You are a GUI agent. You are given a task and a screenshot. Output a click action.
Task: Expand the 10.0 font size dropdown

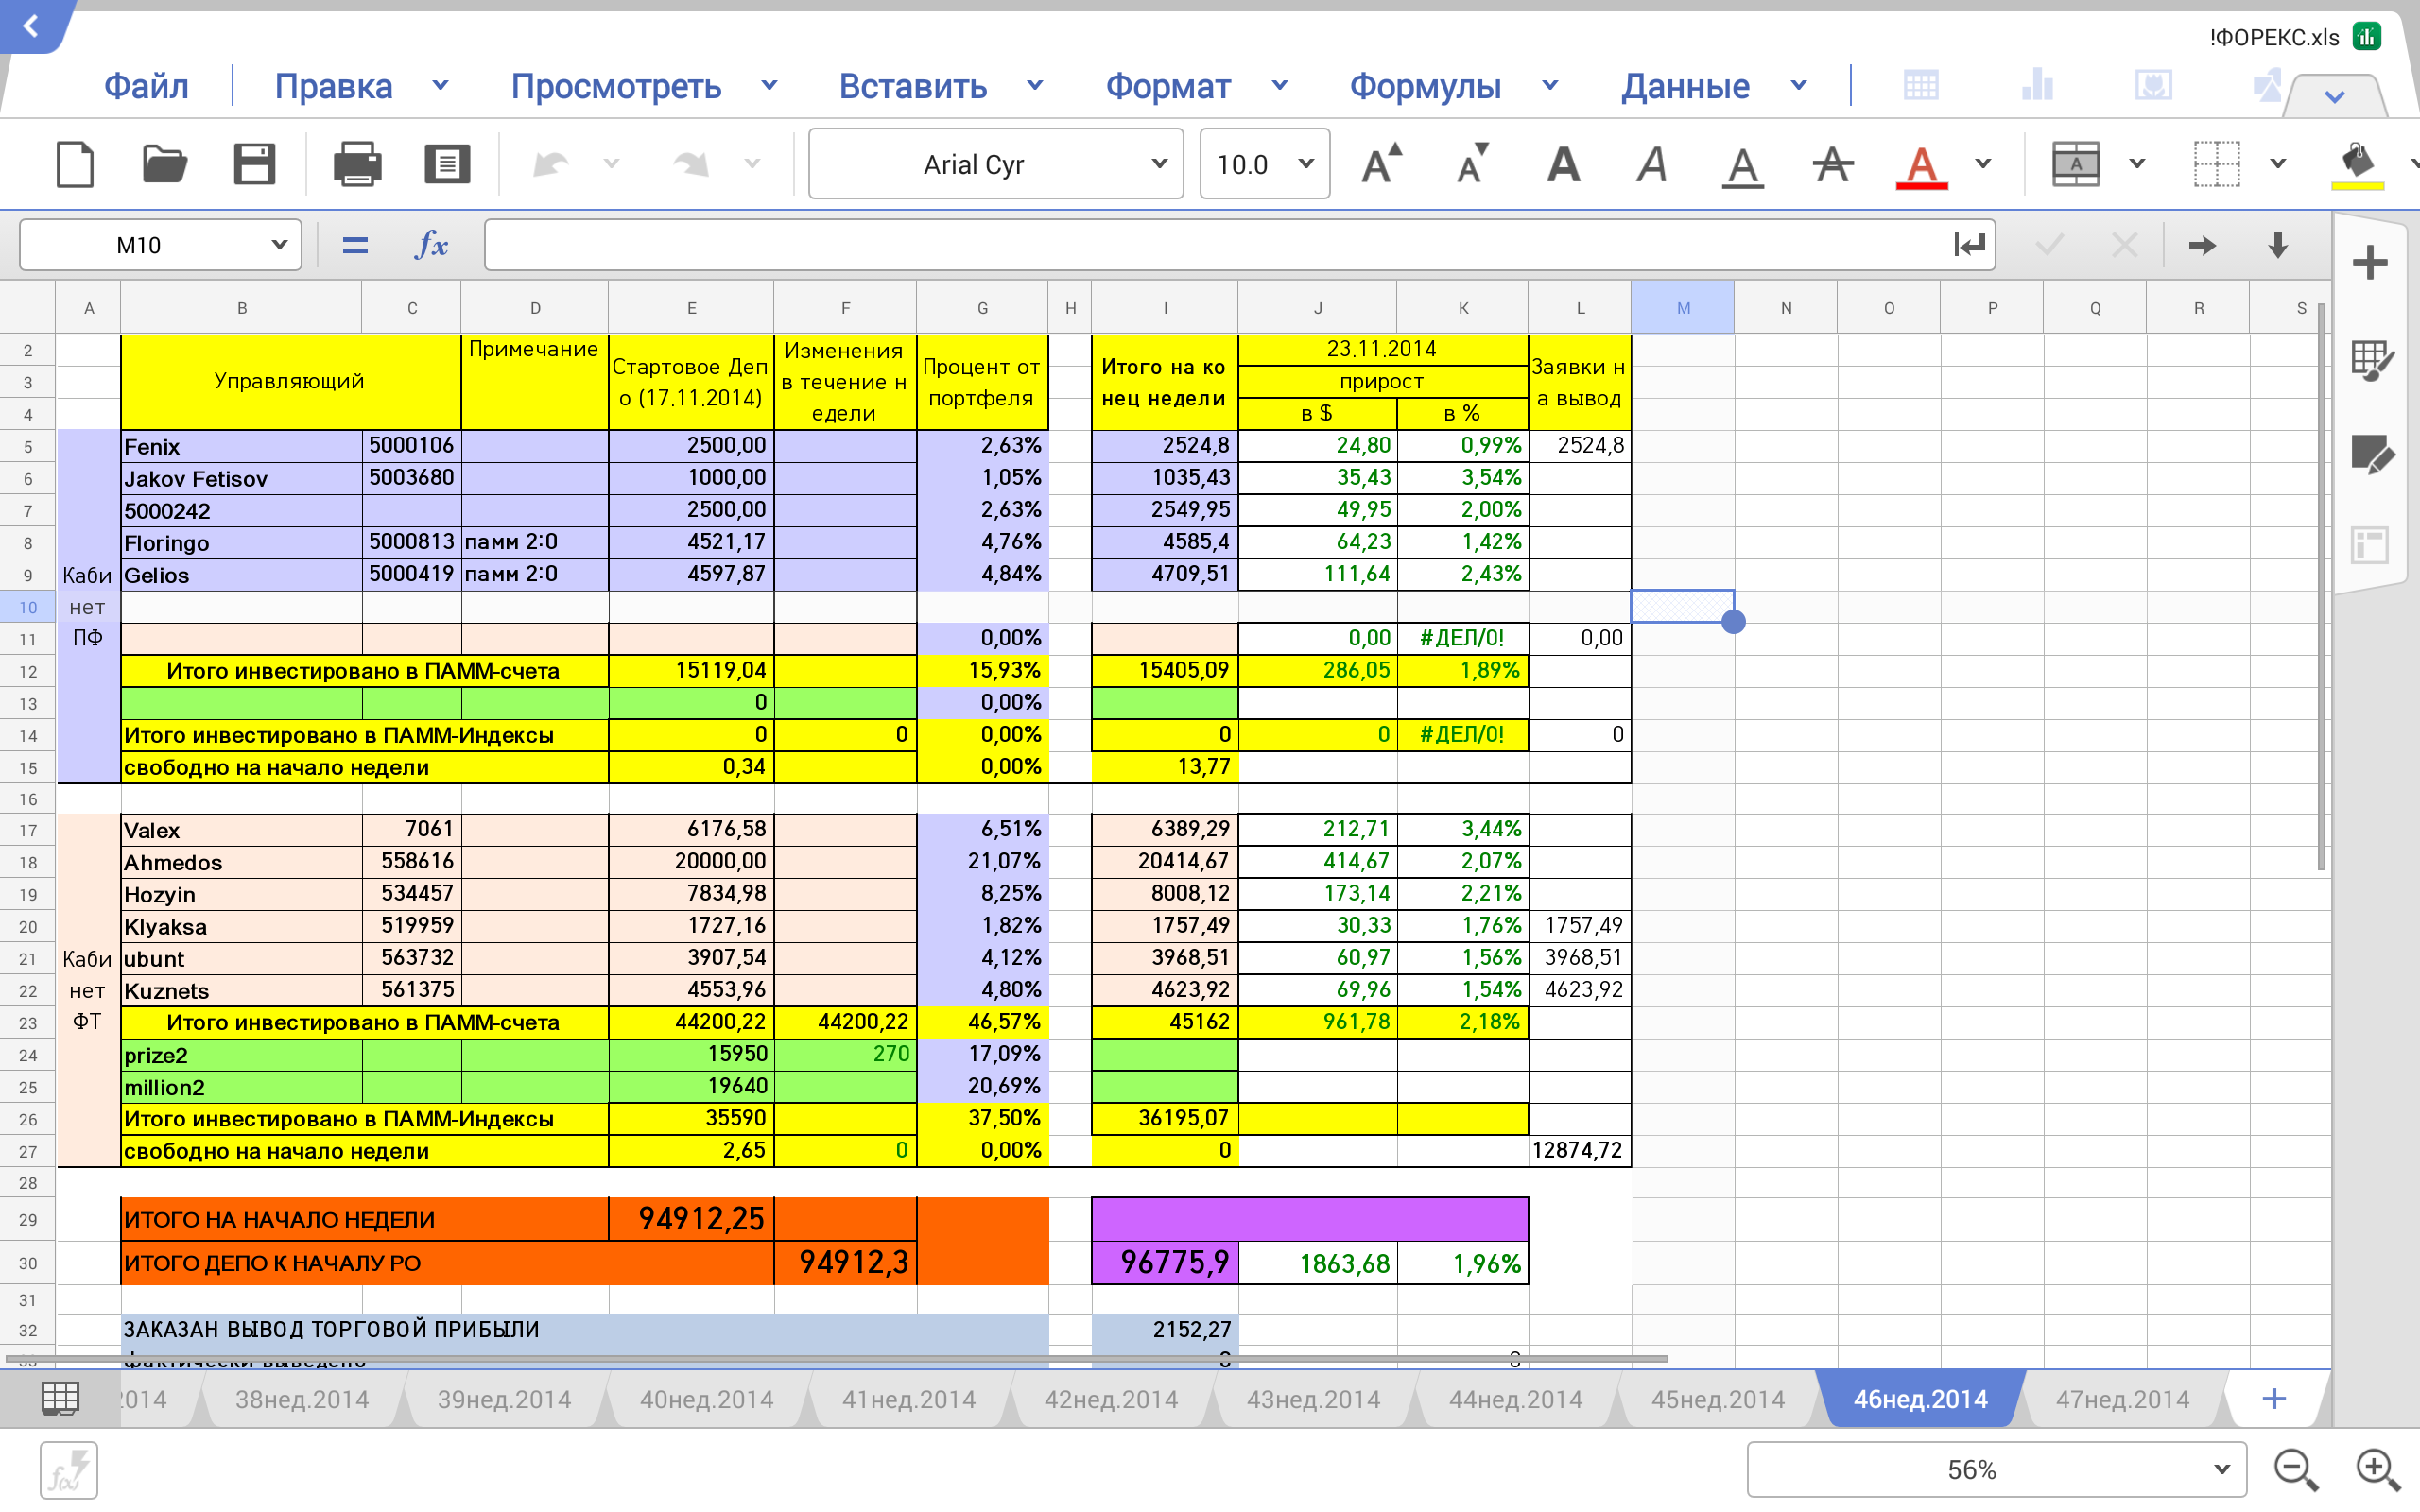(1264, 164)
